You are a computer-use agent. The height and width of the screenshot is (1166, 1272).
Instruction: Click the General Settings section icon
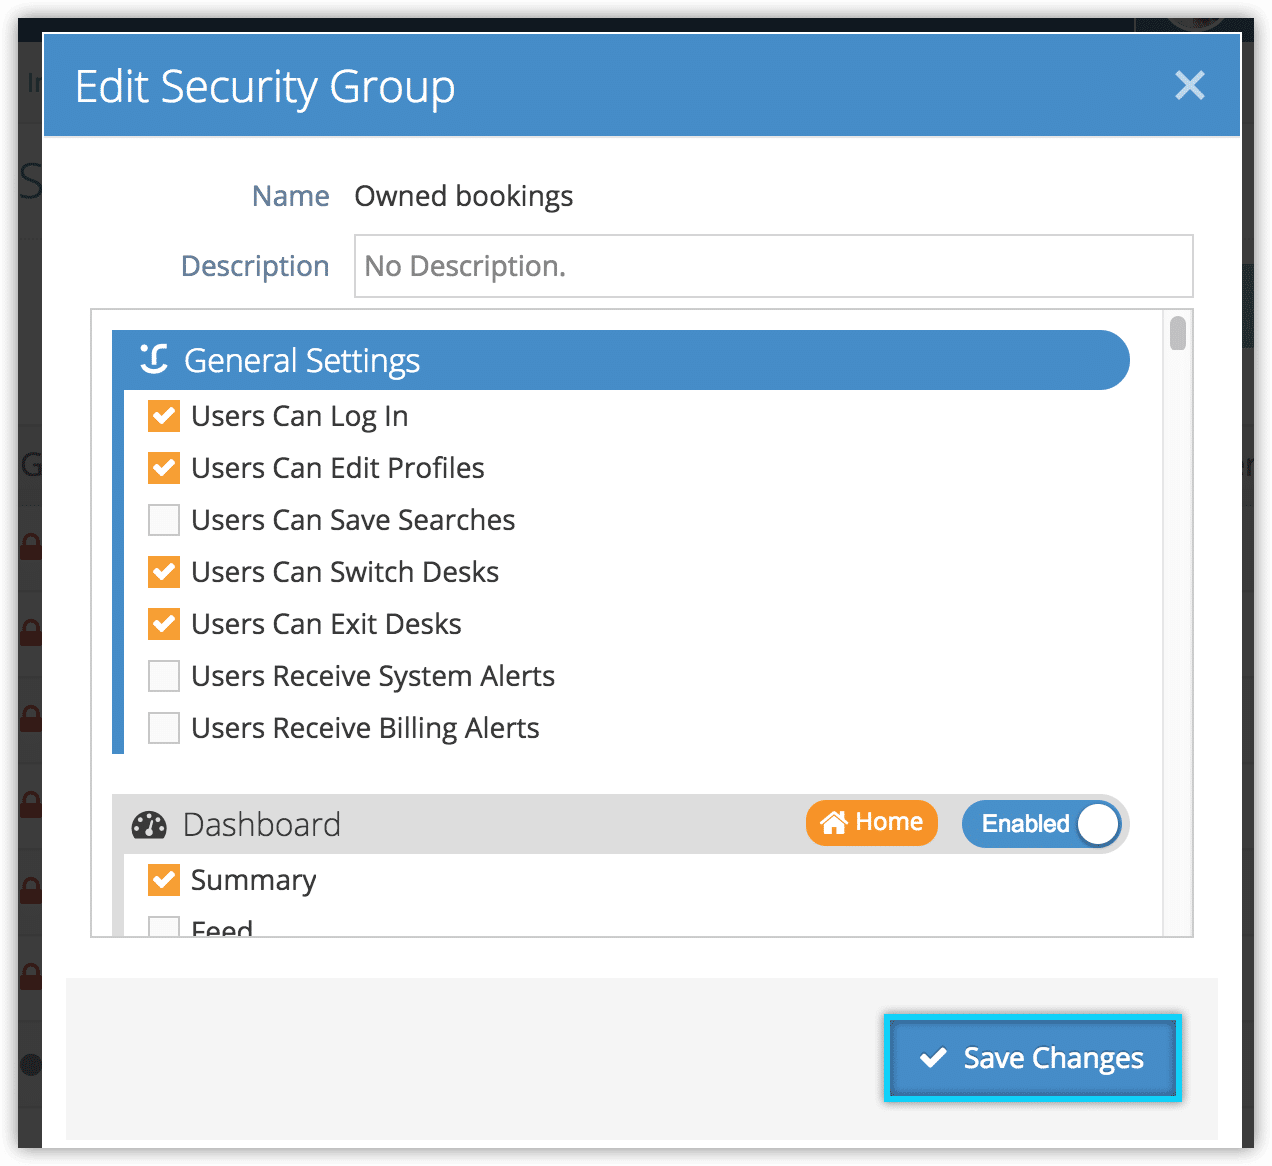click(153, 359)
